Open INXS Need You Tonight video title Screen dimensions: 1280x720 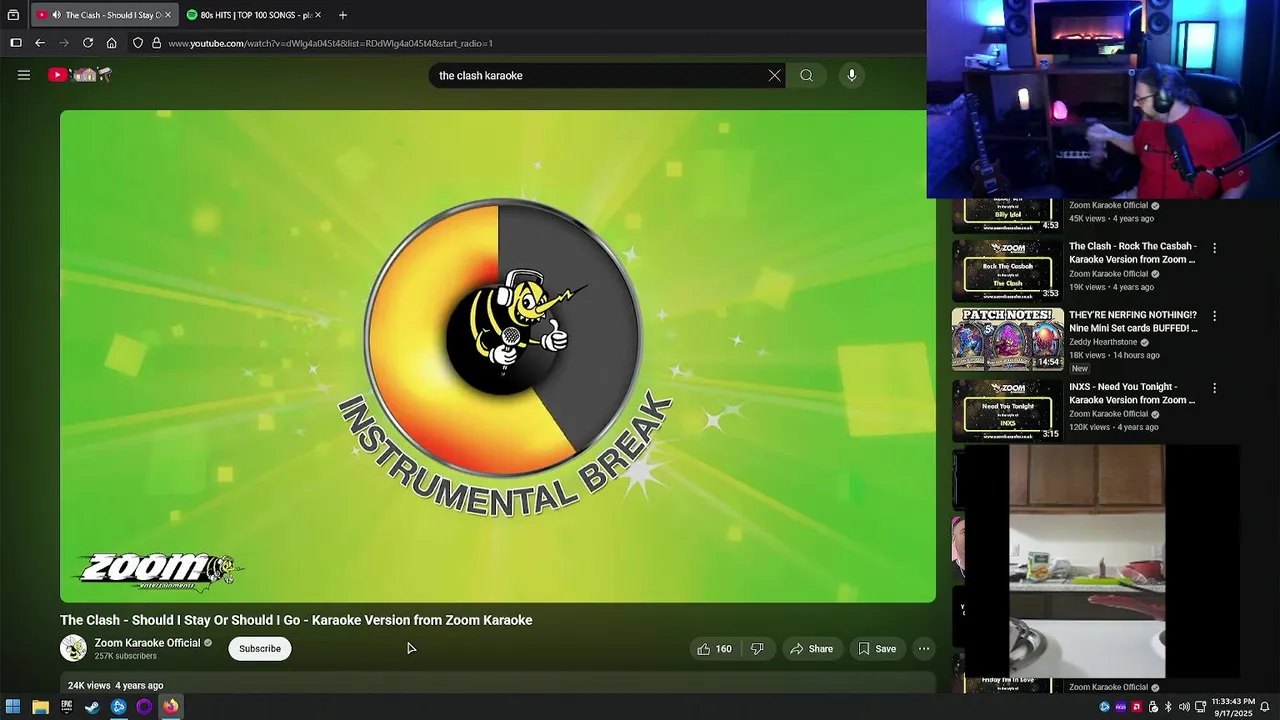(x=1132, y=393)
